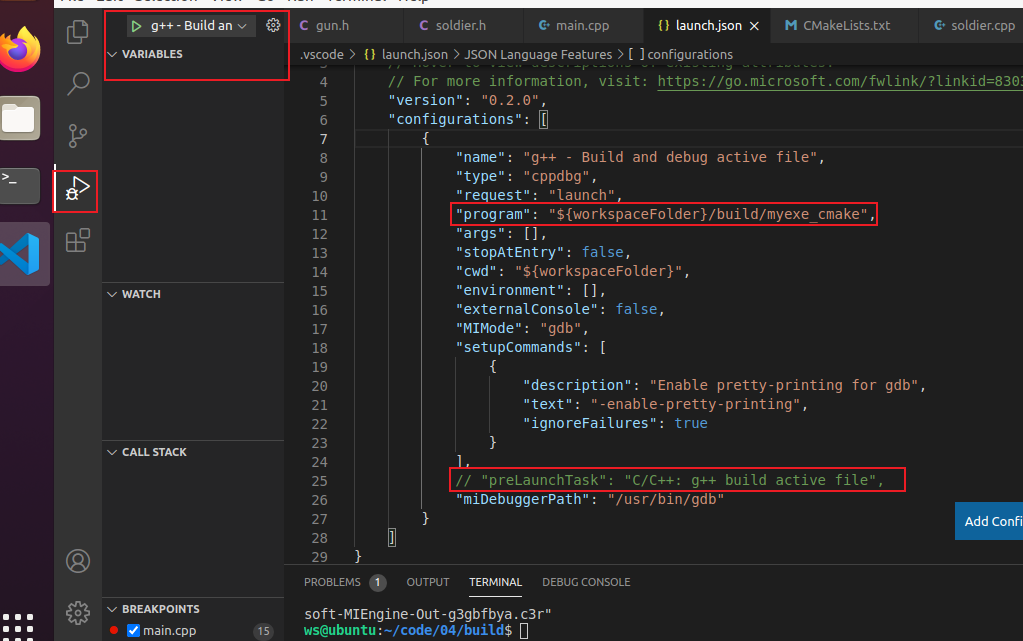Click configurations breadcrumb item
Image resolution: width=1023 pixels, height=641 pixels.
681,55
